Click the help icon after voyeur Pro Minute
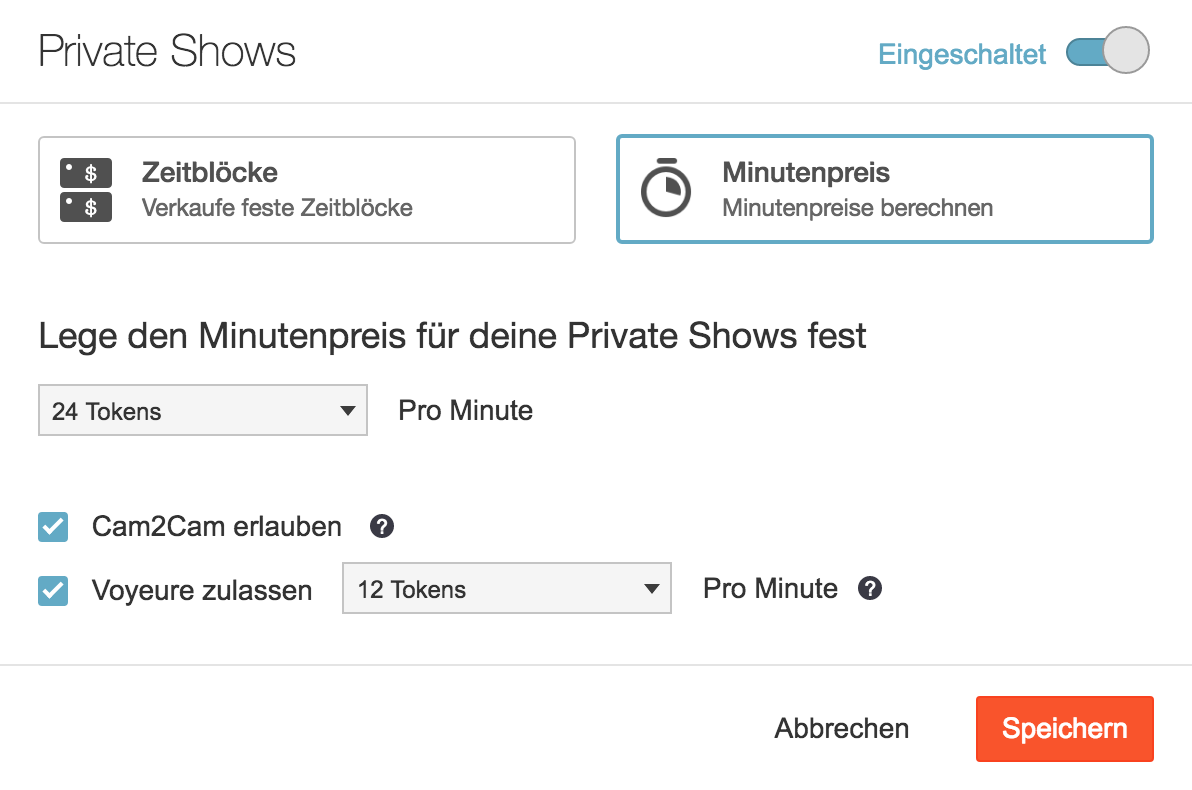The image size is (1192, 790). [x=870, y=588]
